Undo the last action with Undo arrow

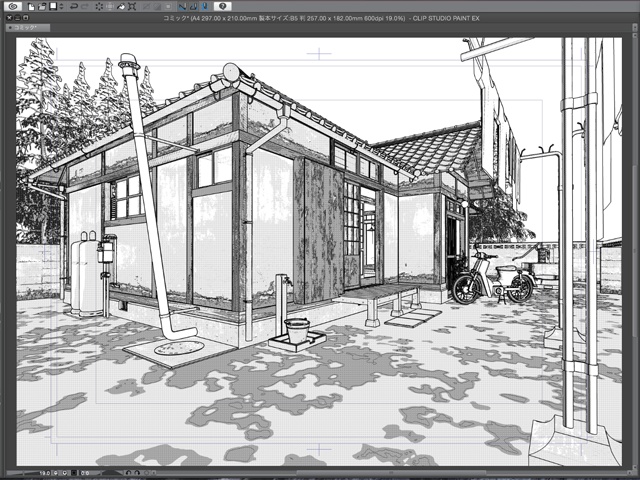click(x=74, y=6)
